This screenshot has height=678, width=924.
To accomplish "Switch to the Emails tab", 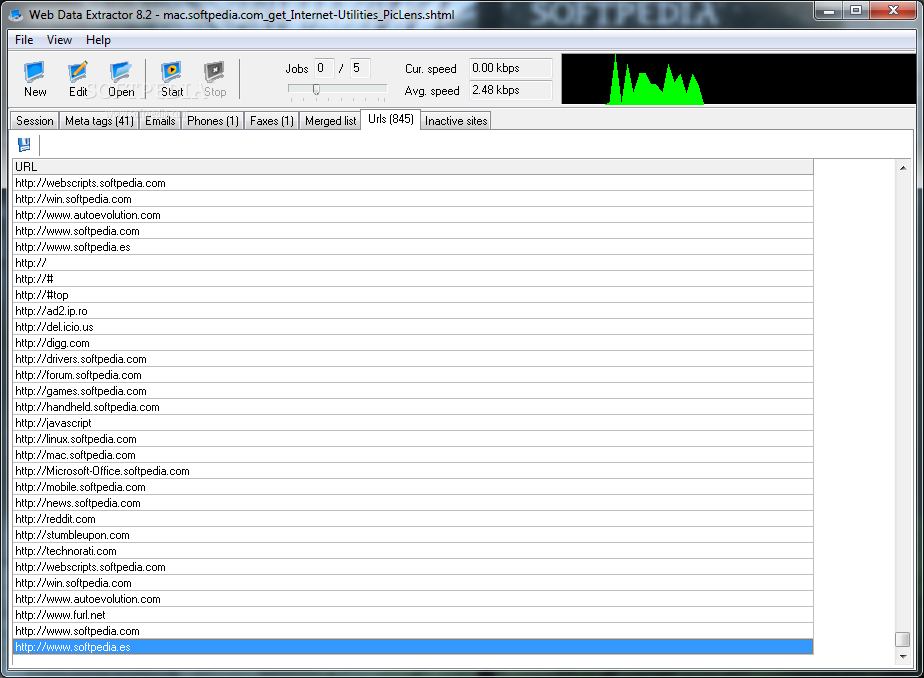I will tap(160, 121).
